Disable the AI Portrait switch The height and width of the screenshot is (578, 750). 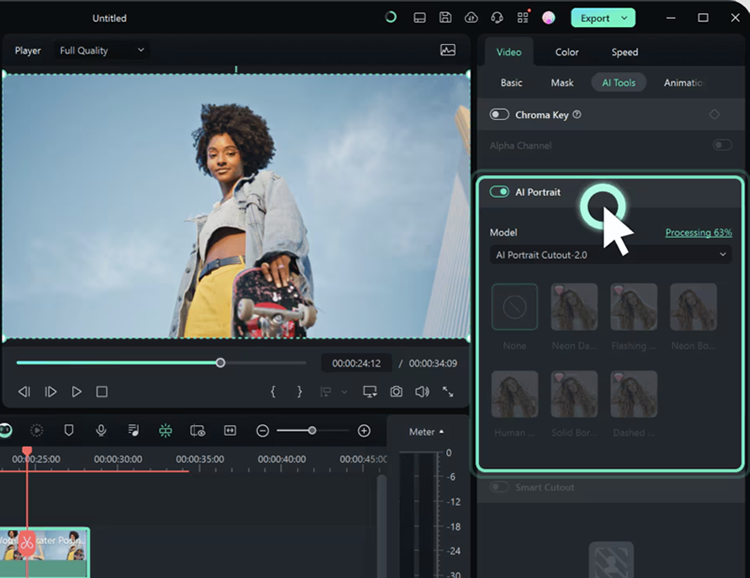pos(499,192)
